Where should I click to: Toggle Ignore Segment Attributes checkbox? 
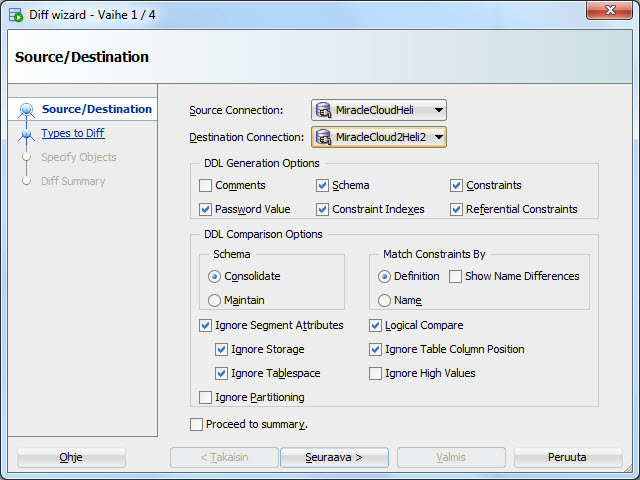[x=205, y=325]
